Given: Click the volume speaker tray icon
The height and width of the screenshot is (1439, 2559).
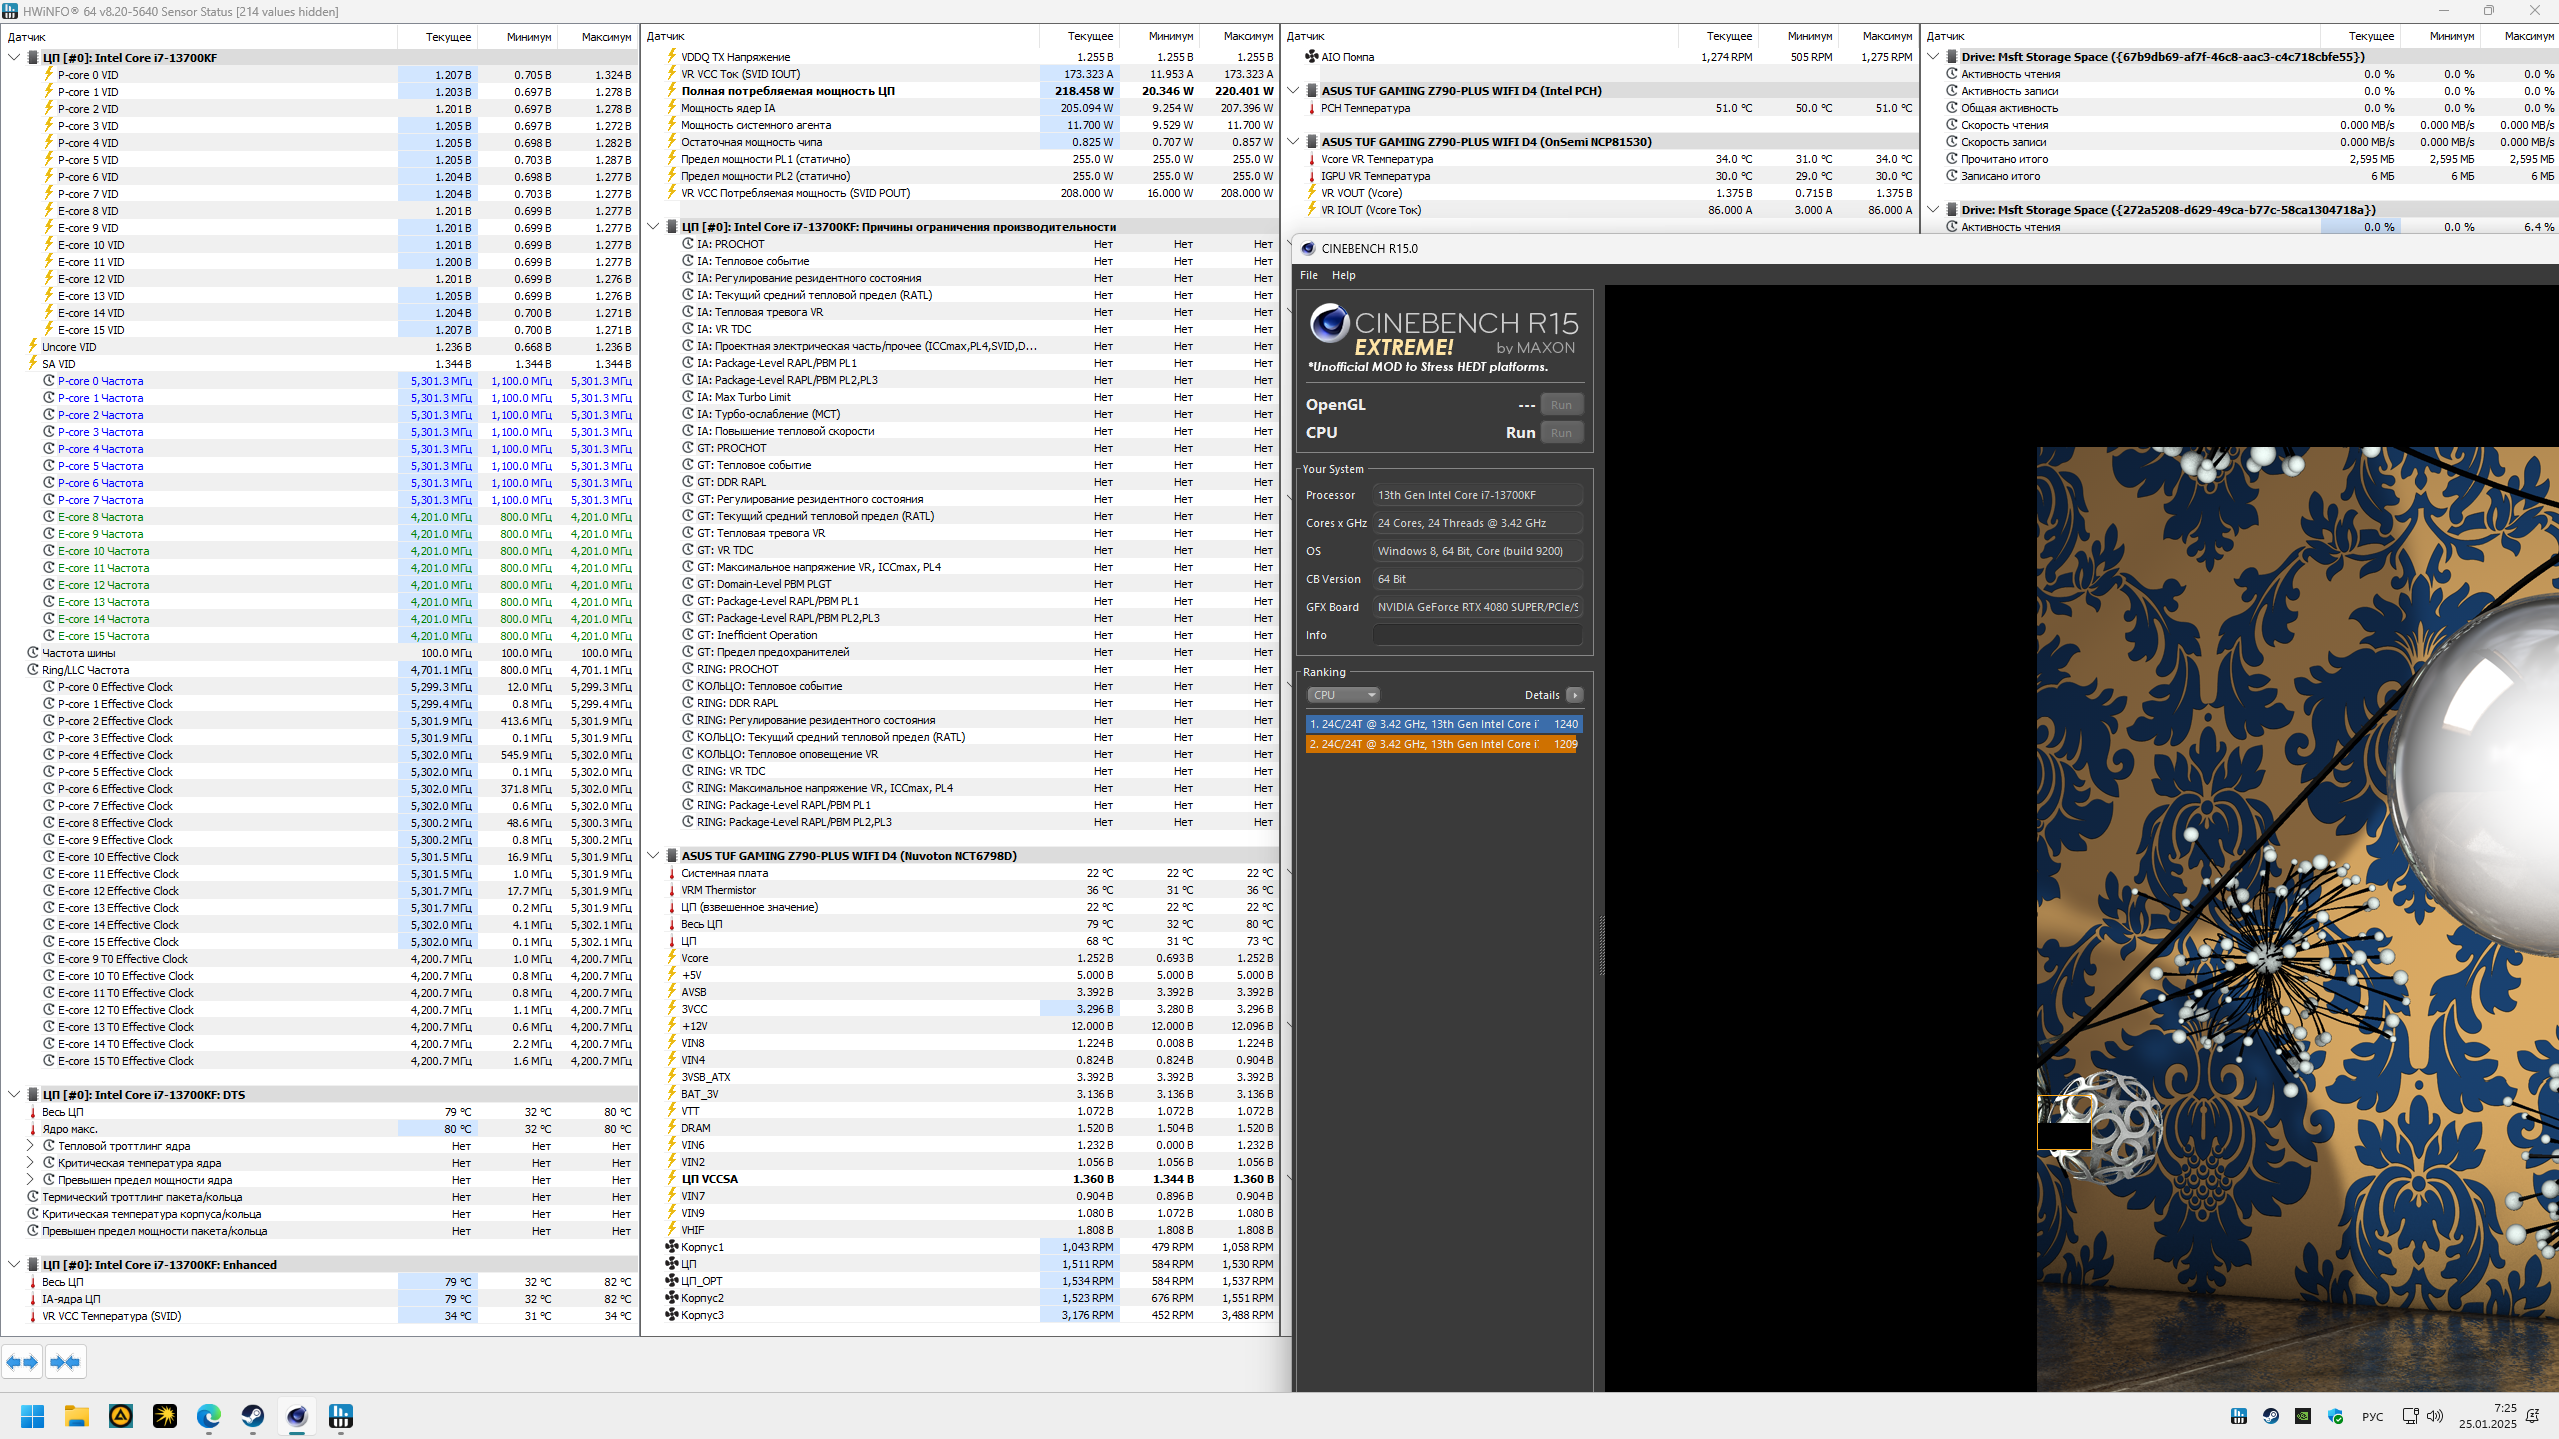Looking at the screenshot, I should point(2434,1416).
